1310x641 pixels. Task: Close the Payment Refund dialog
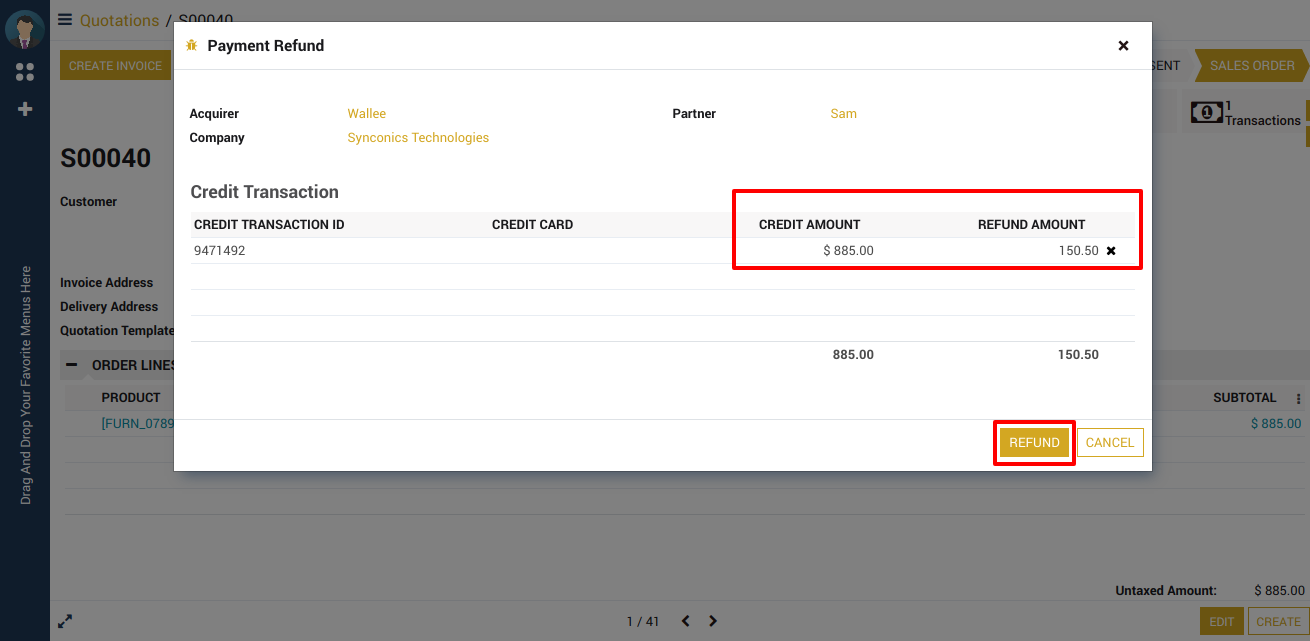[1123, 46]
